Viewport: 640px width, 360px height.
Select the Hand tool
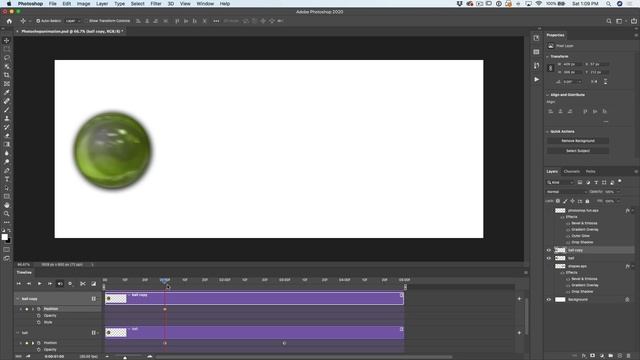point(7,205)
